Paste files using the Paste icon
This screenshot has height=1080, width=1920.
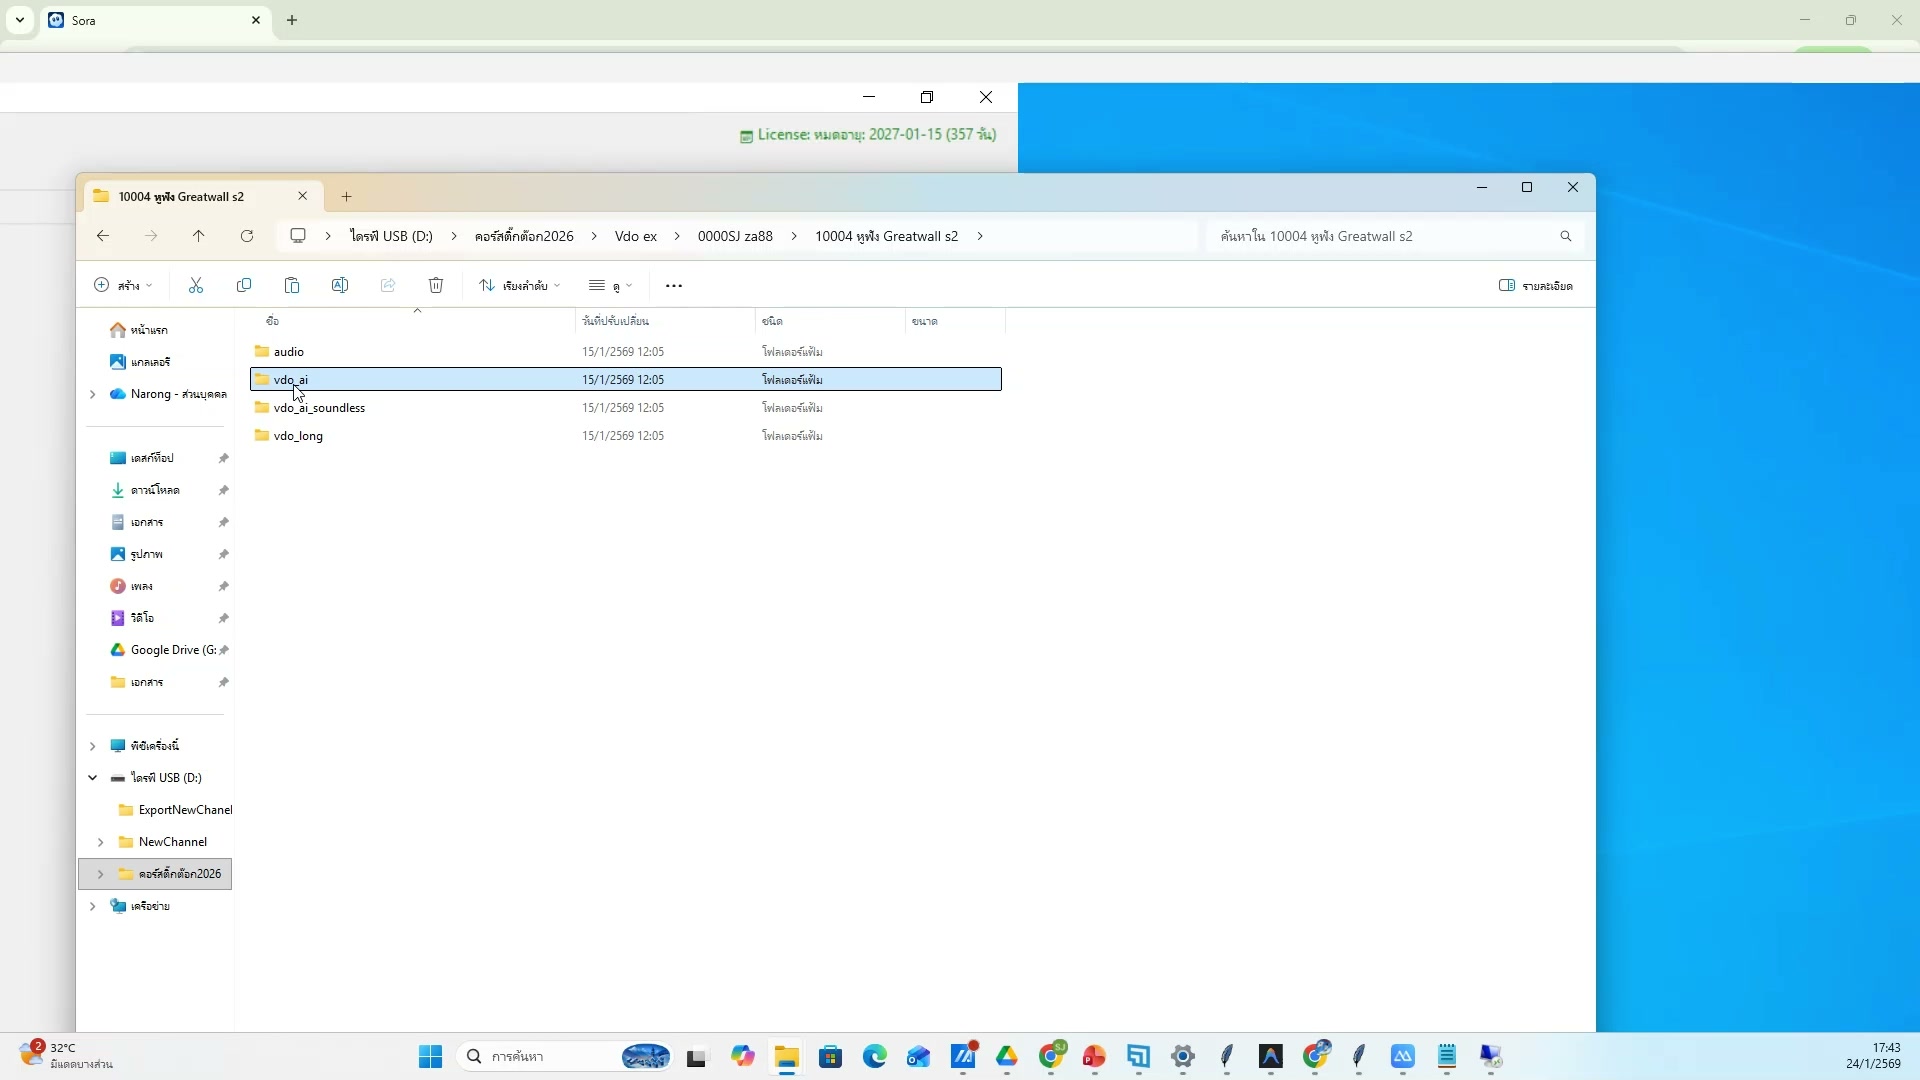[292, 285]
